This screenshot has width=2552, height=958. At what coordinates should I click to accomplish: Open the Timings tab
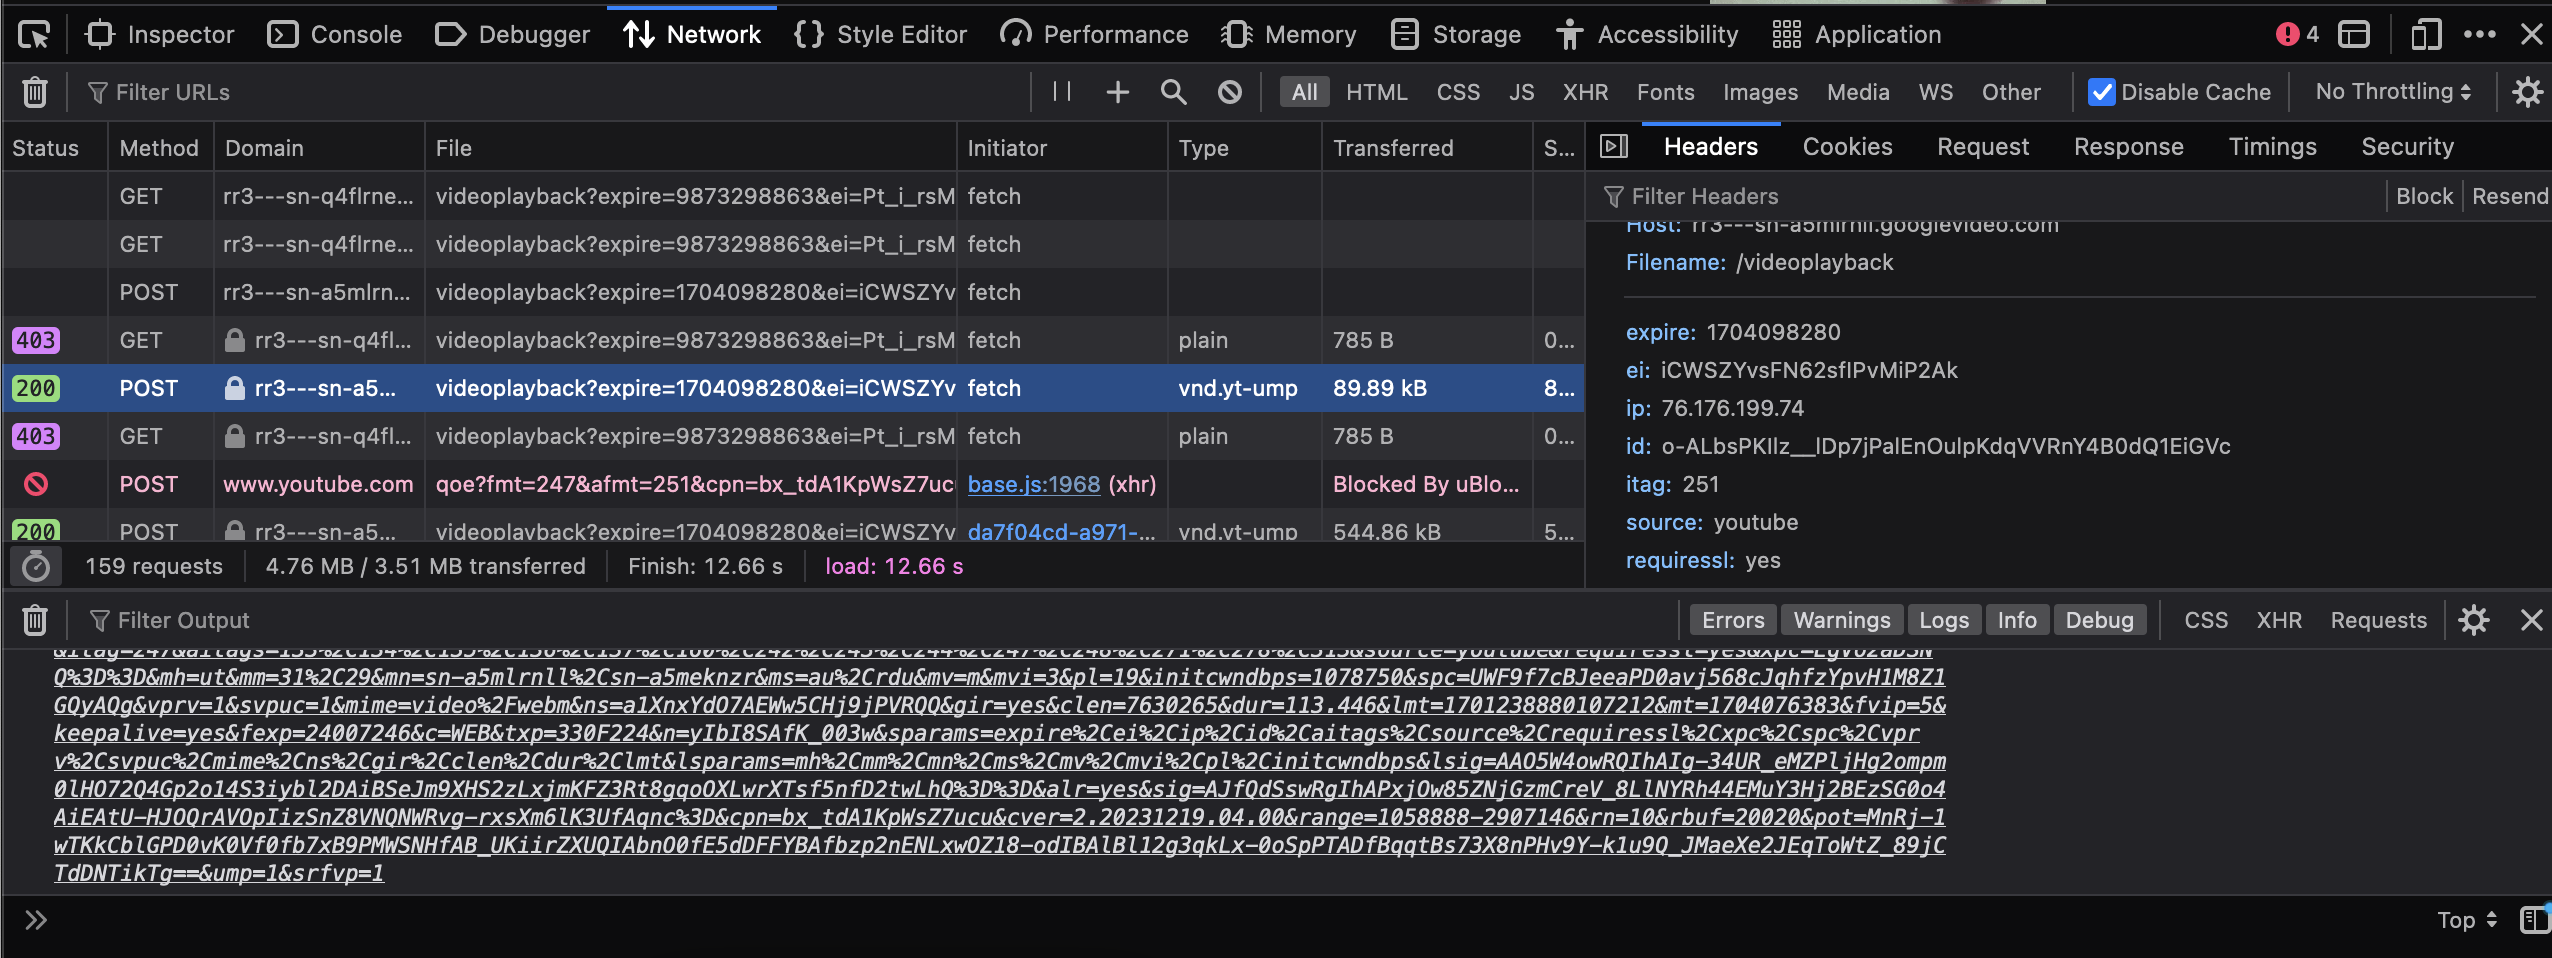coord(2272,147)
